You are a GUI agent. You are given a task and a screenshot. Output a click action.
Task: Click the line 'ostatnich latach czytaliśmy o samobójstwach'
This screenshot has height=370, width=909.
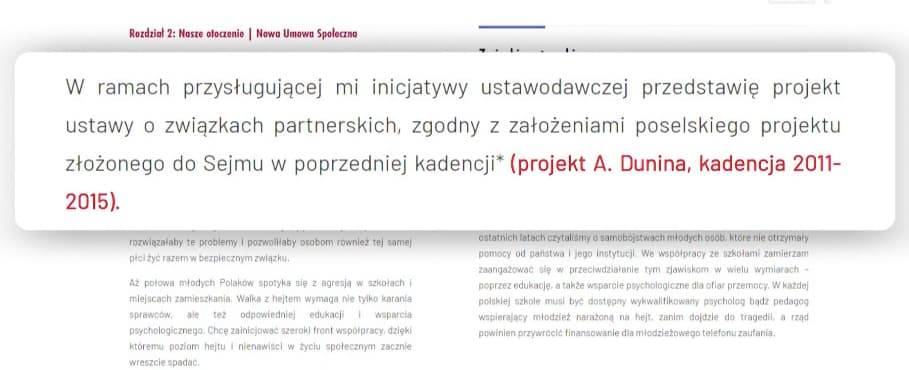click(x=643, y=238)
